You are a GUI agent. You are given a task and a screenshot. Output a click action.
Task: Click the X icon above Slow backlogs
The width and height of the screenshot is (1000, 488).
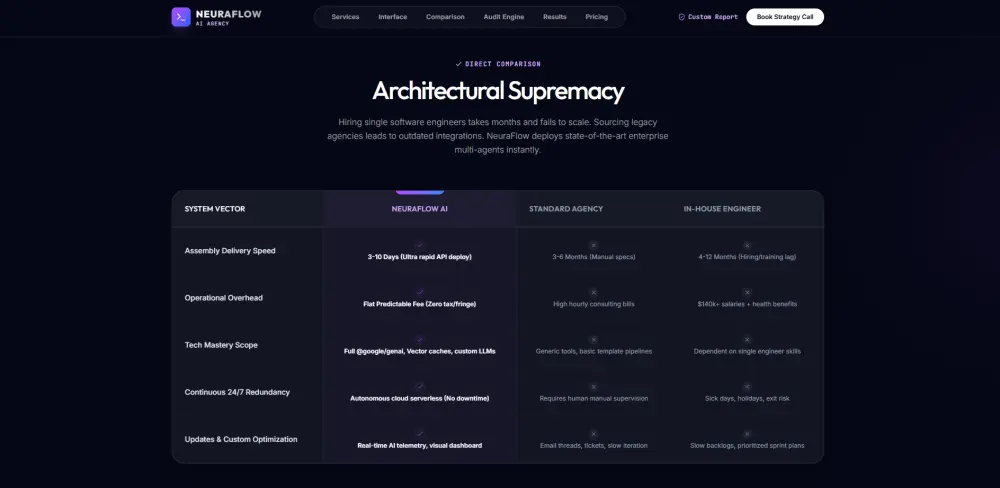tap(747, 434)
